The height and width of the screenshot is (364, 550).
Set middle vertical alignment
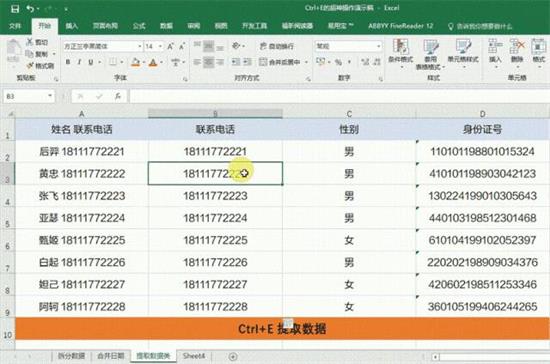click(209, 45)
